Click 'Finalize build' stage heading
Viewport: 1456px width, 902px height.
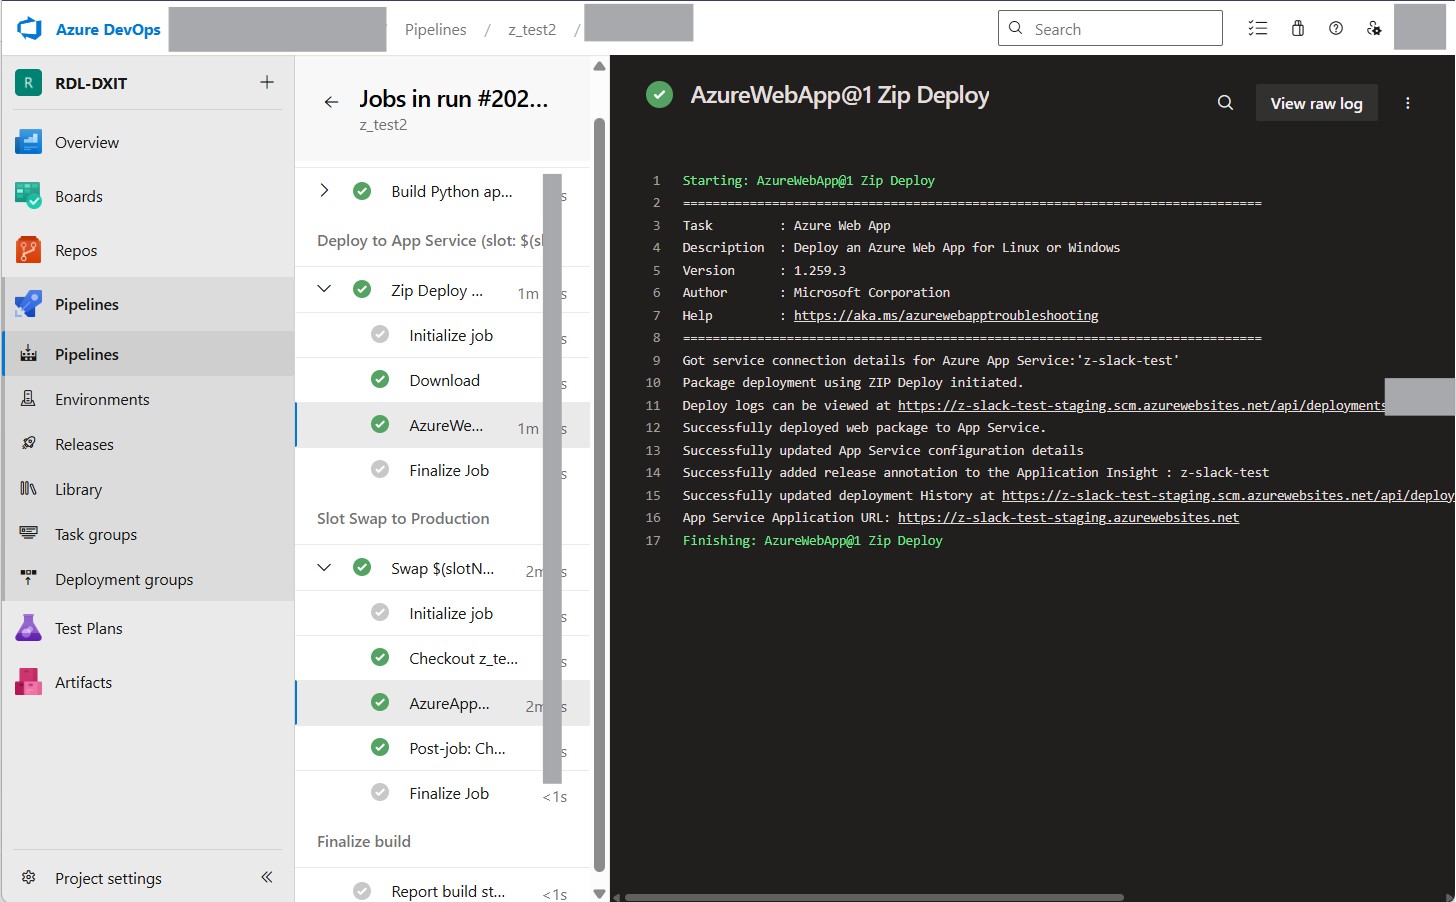tap(364, 841)
